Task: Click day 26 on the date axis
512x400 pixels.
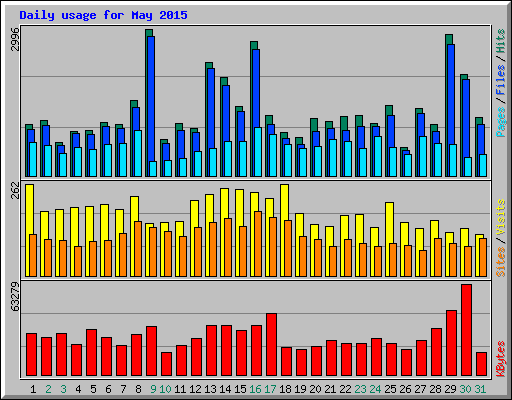Action: coord(405,389)
